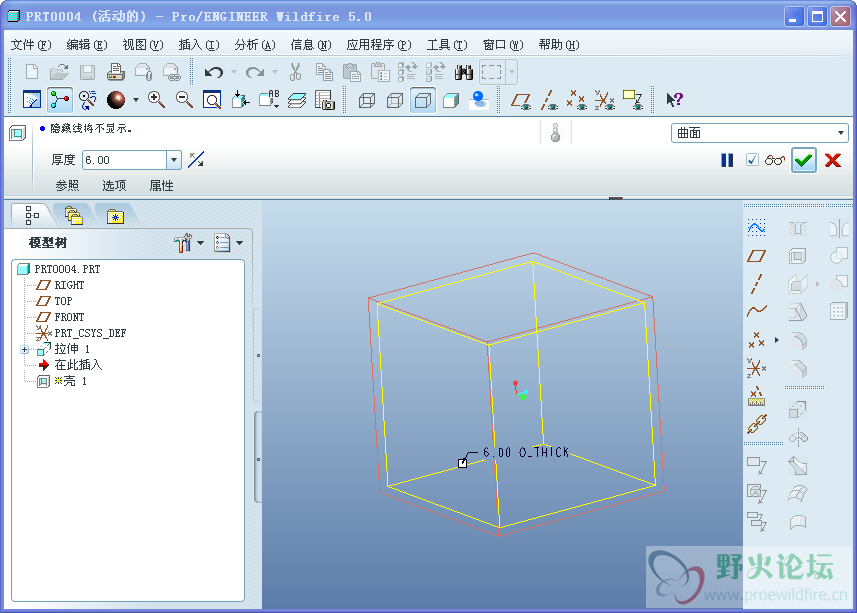857x613 pixels.
Task: Expand the 拉伸 1 tree node
Action: [x=25, y=349]
